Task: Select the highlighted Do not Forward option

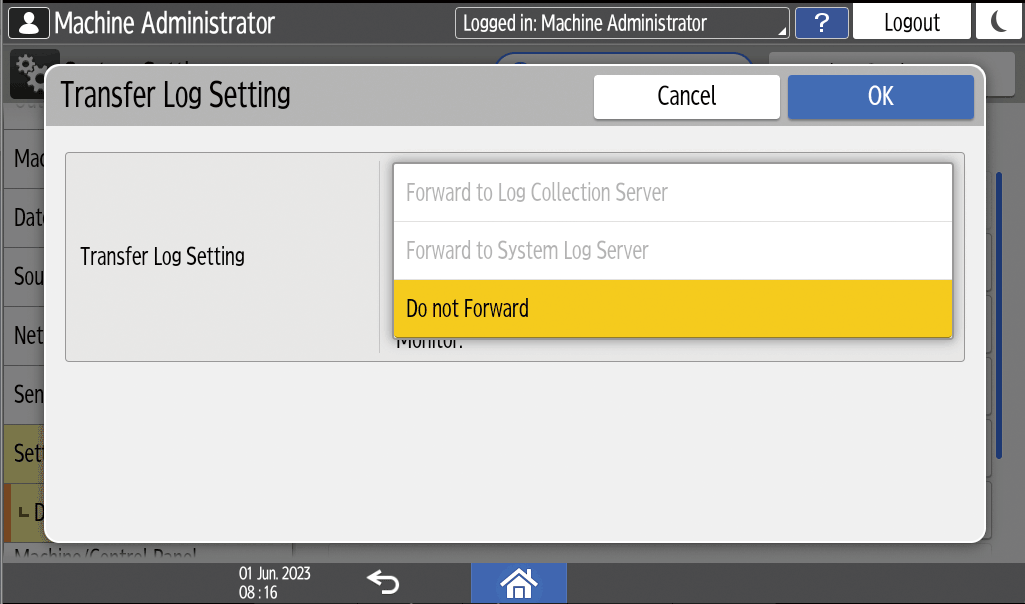Action: (x=672, y=308)
